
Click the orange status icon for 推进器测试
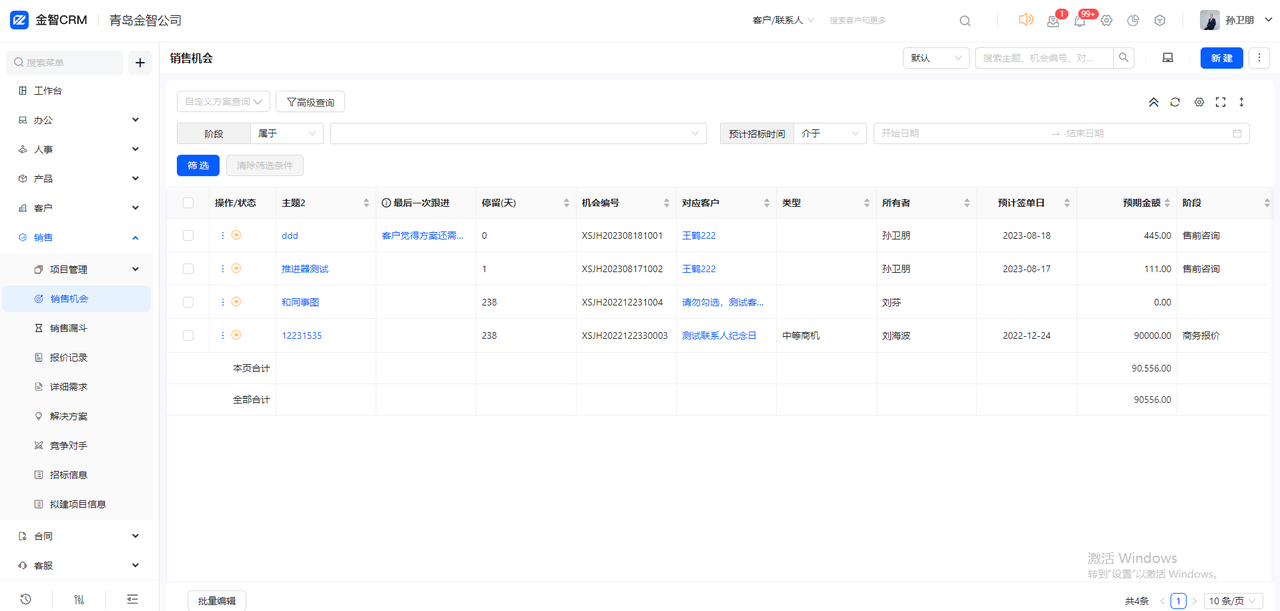[236, 269]
